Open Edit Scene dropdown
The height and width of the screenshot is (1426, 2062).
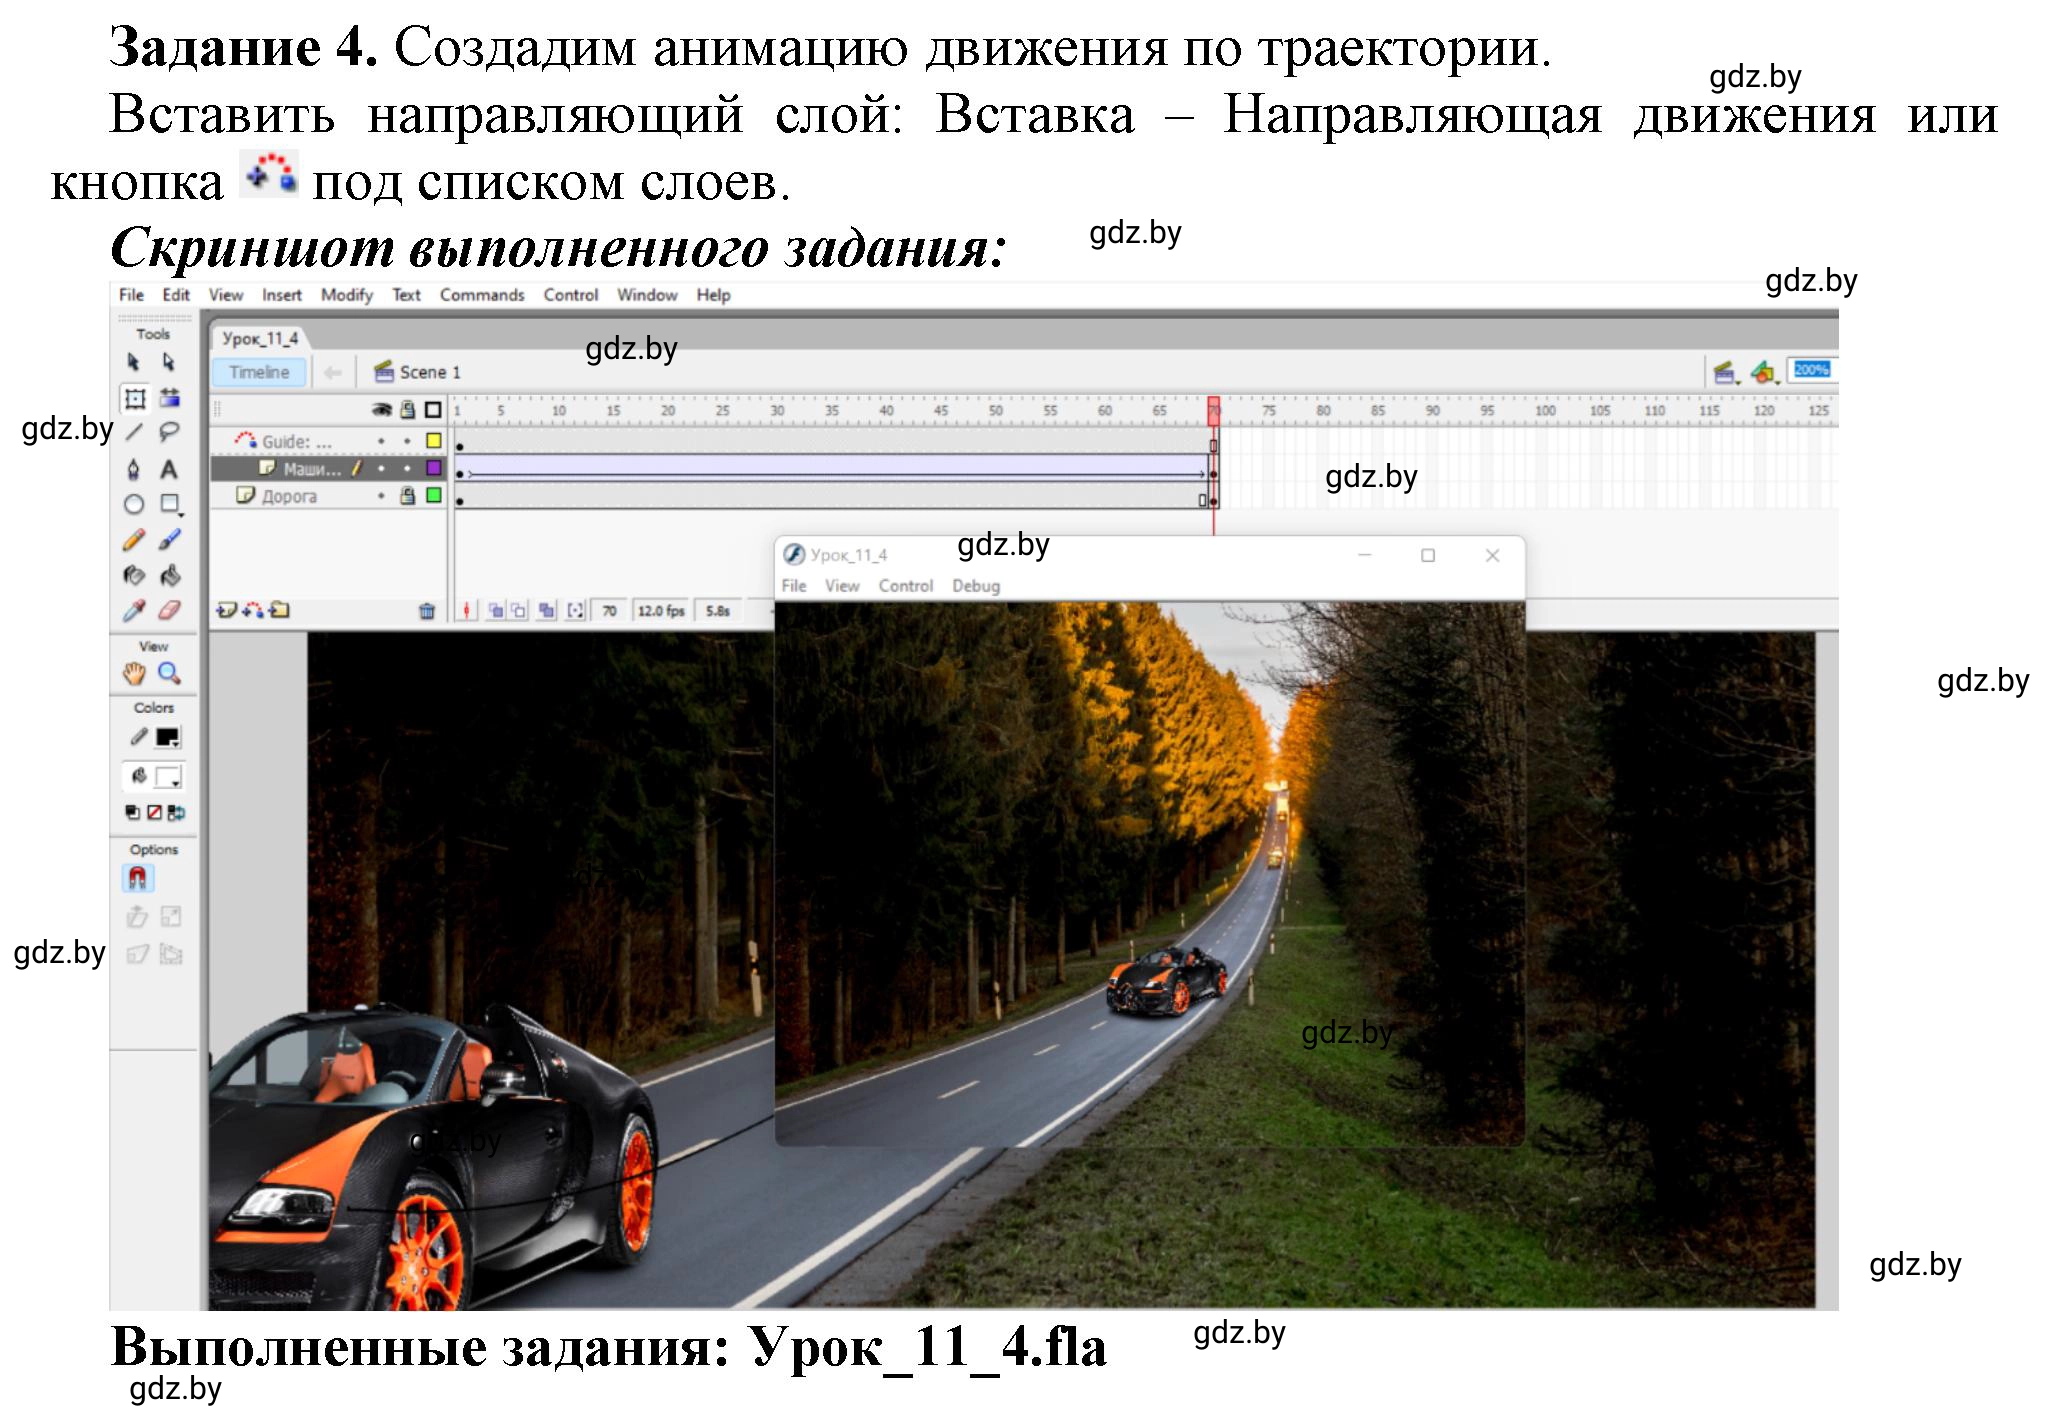pyautogui.click(x=1725, y=373)
